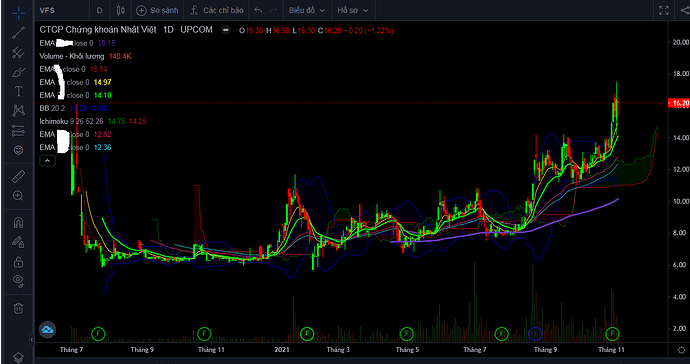
Task: Open the pitchfork and Fibonacci tools
Action: coord(18,52)
